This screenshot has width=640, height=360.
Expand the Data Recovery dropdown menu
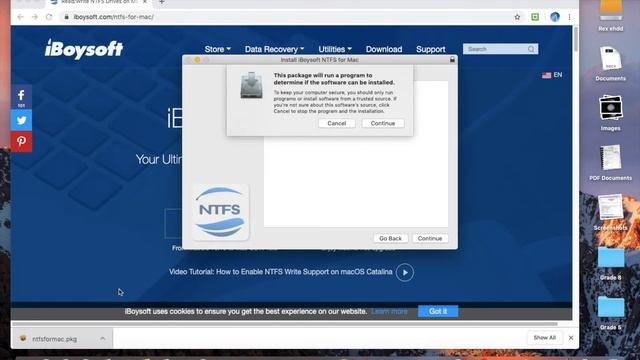(x=274, y=49)
